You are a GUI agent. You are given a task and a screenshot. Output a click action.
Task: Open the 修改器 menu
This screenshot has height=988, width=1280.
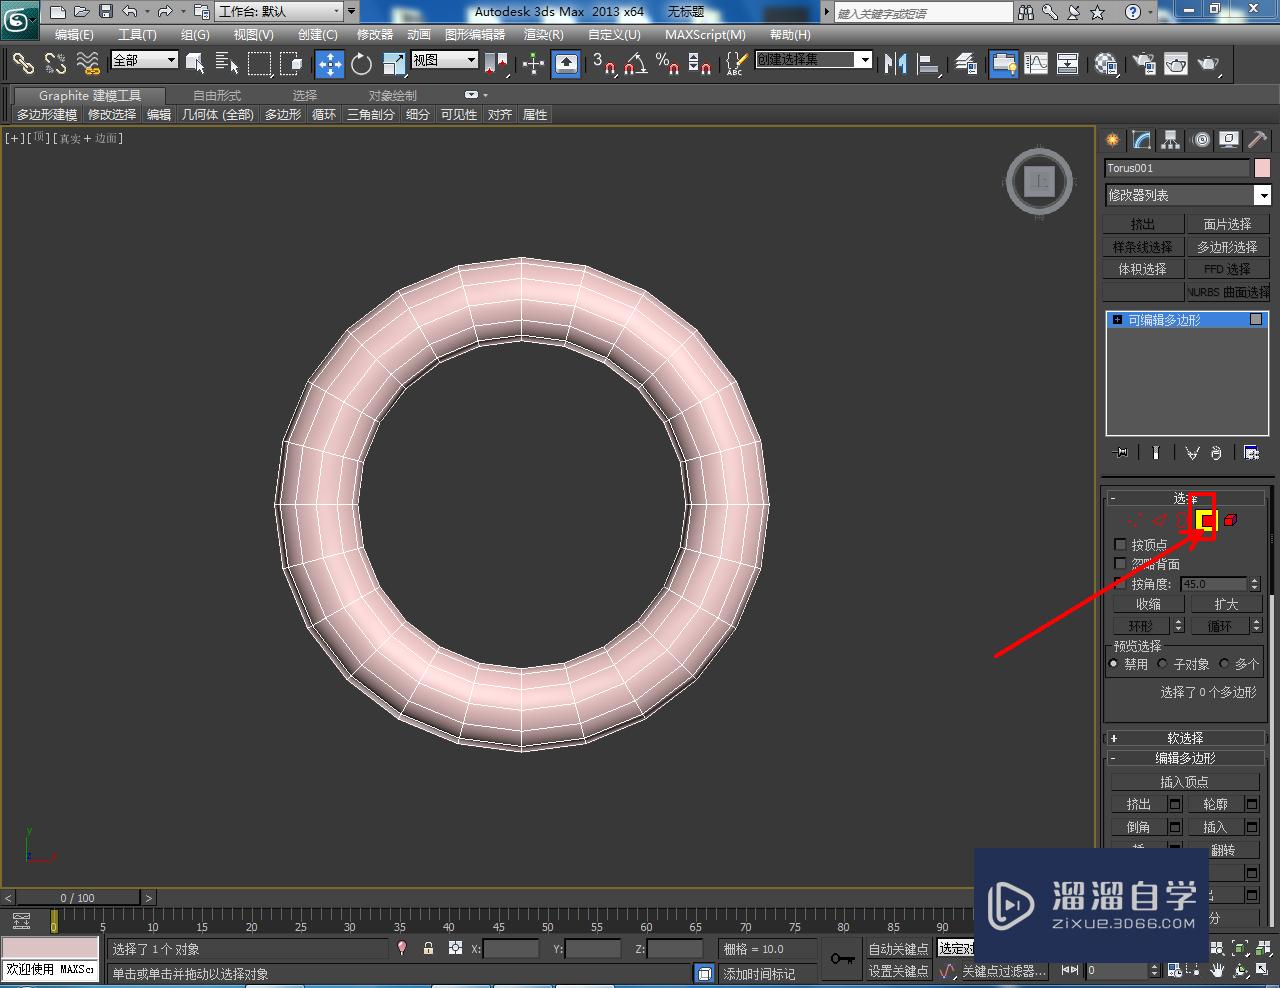(x=375, y=34)
